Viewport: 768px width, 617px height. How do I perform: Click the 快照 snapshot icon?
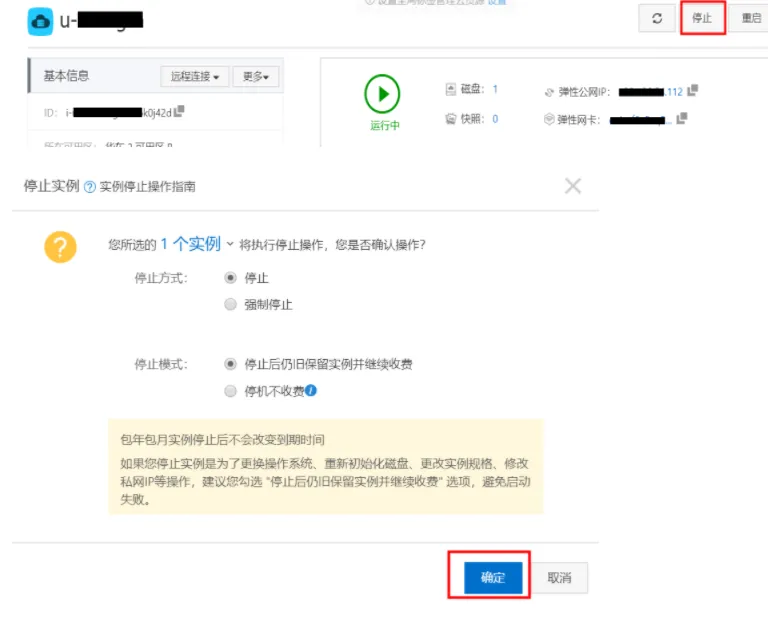click(x=451, y=119)
